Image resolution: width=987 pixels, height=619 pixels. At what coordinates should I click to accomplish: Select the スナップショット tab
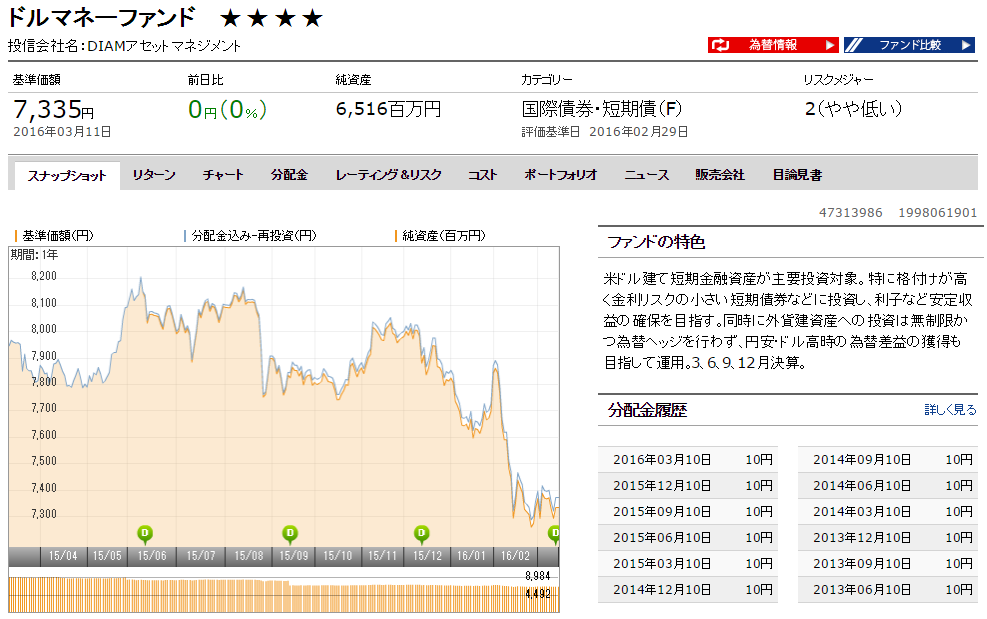coord(66,175)
